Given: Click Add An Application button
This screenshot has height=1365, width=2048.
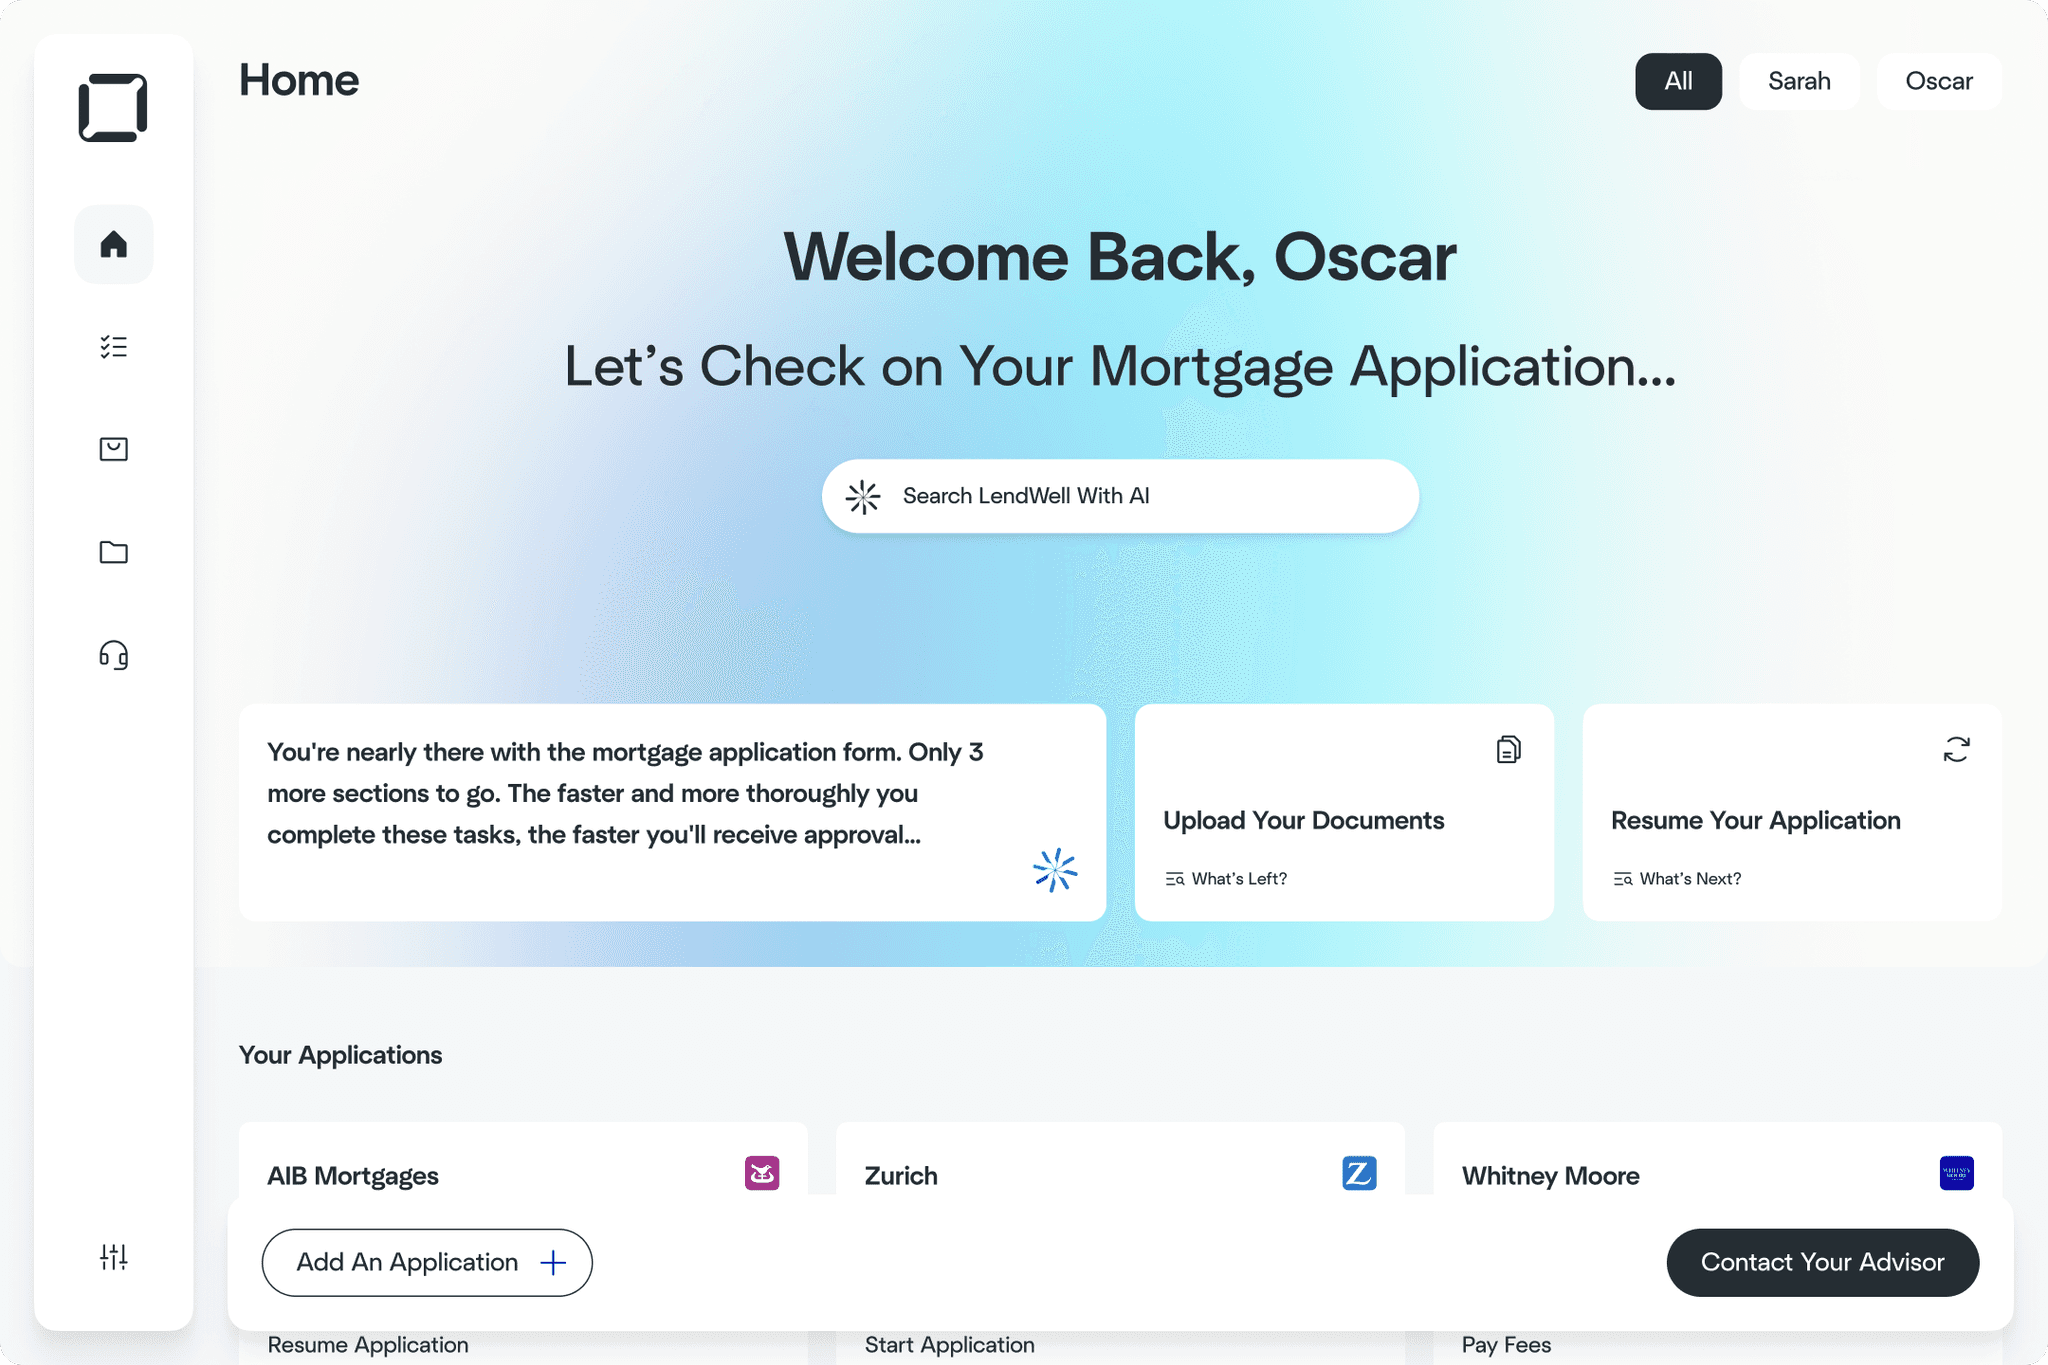Looking at the screenshot, I should pos(428,1261).
